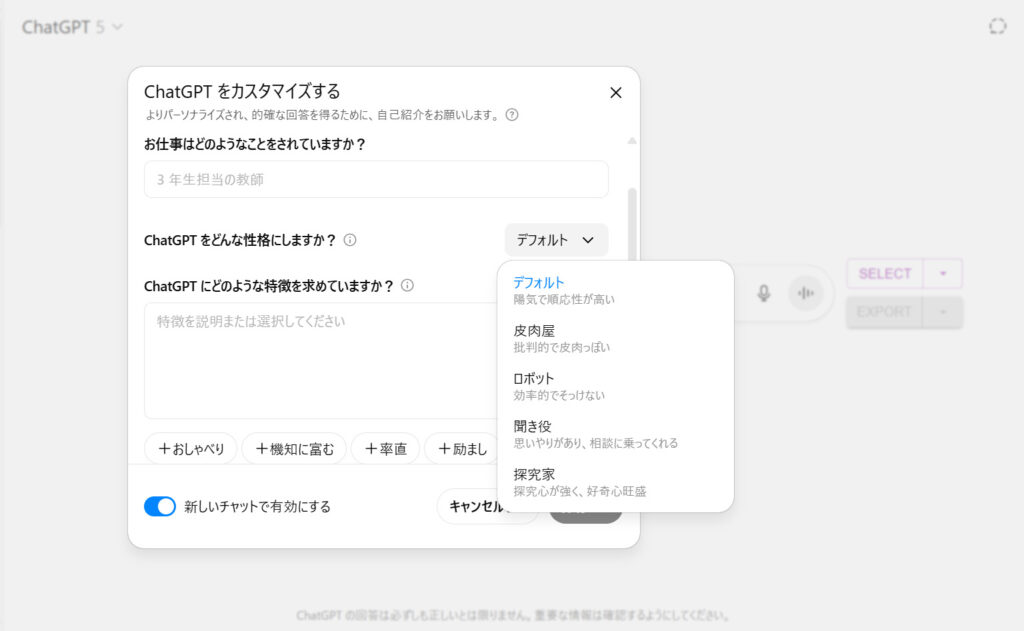1024x631 pixels.
Task: Click info icon next to traits question
Action: [x=408, y=285]
